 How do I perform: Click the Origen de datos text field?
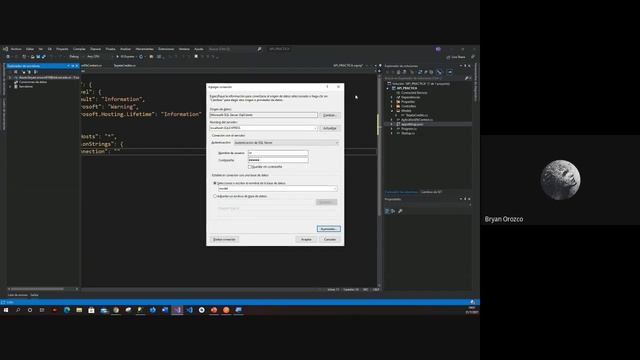click(263, 115)
